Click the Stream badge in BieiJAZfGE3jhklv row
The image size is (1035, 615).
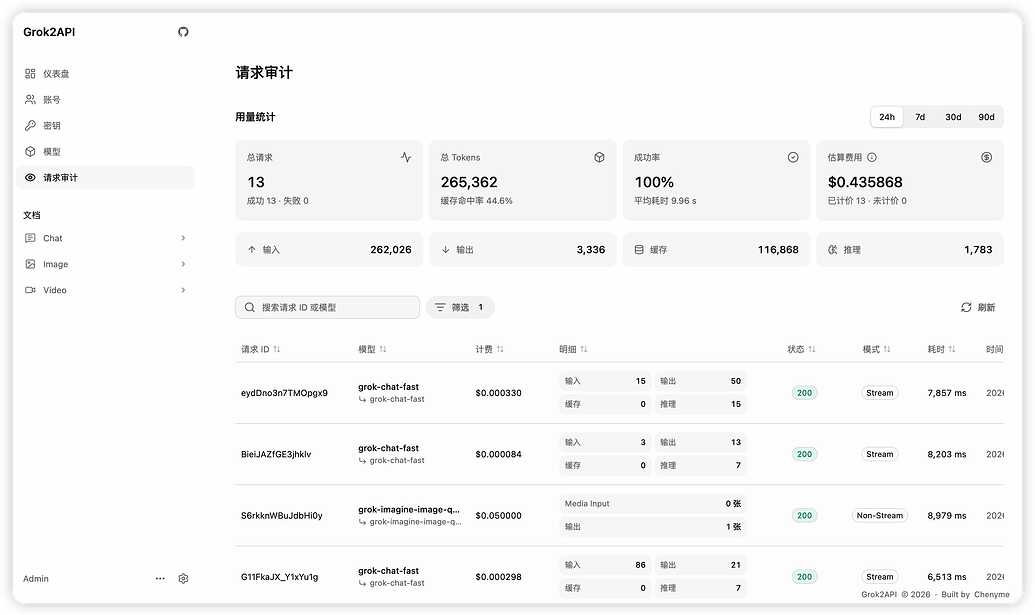point(880,454)
